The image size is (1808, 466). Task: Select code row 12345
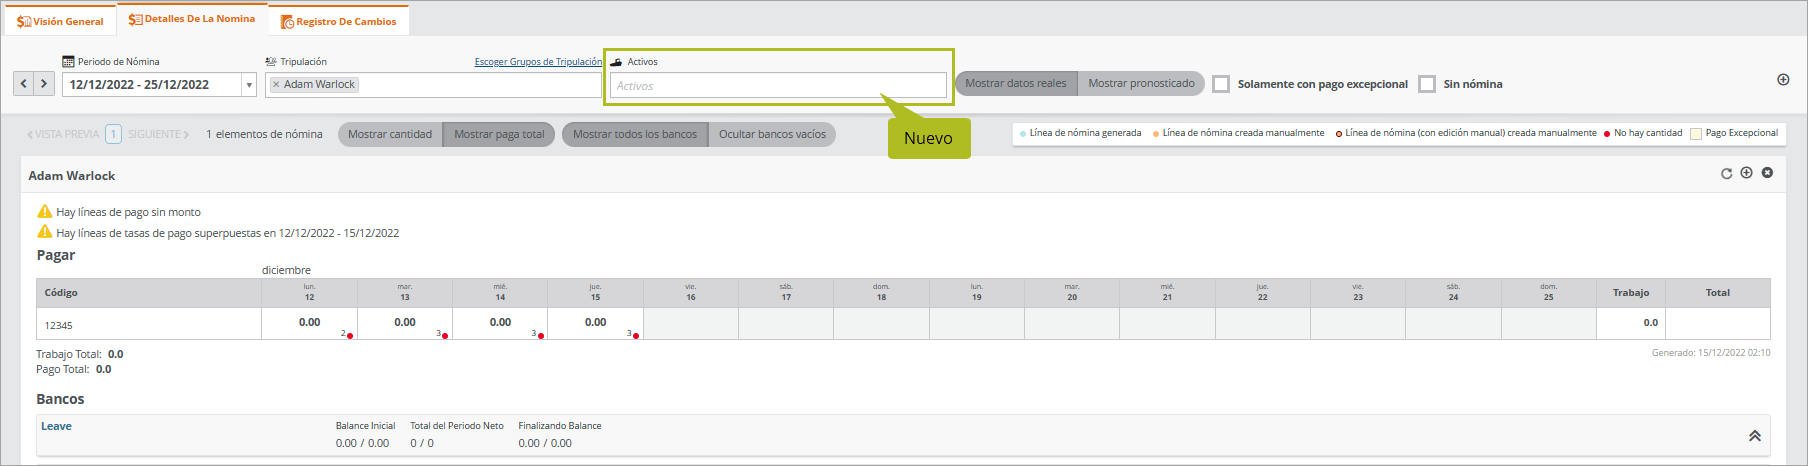point(148,324)
